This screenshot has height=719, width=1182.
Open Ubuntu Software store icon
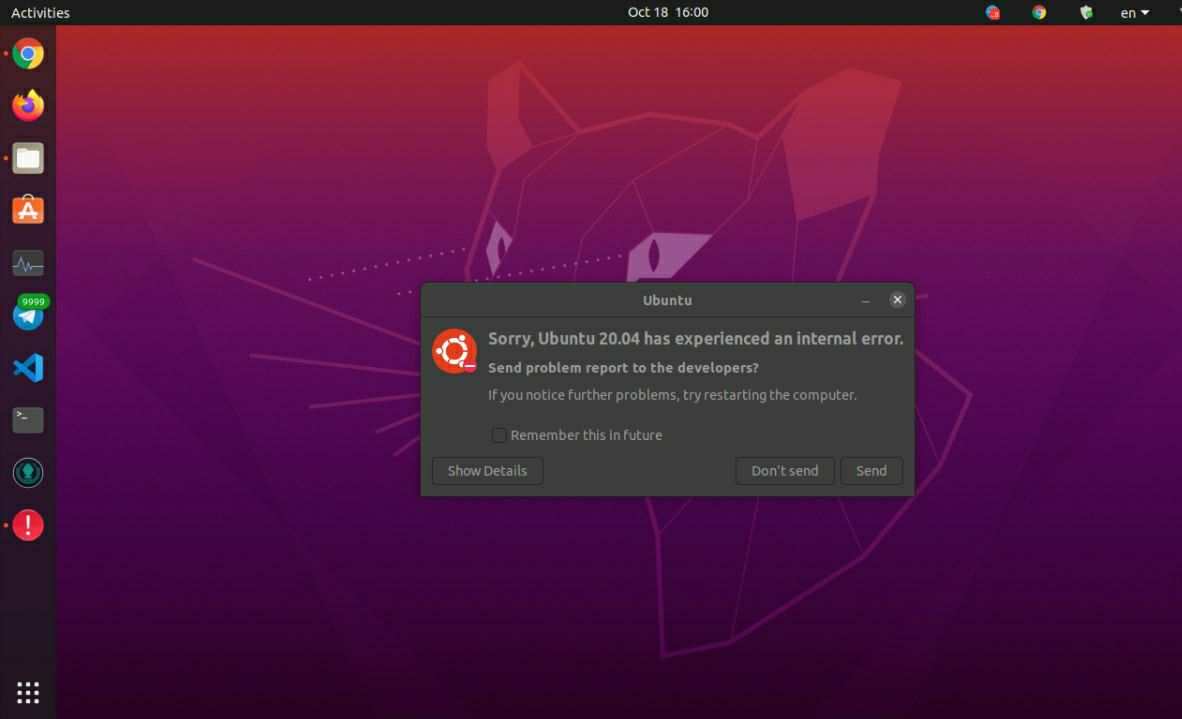point(28,210)
